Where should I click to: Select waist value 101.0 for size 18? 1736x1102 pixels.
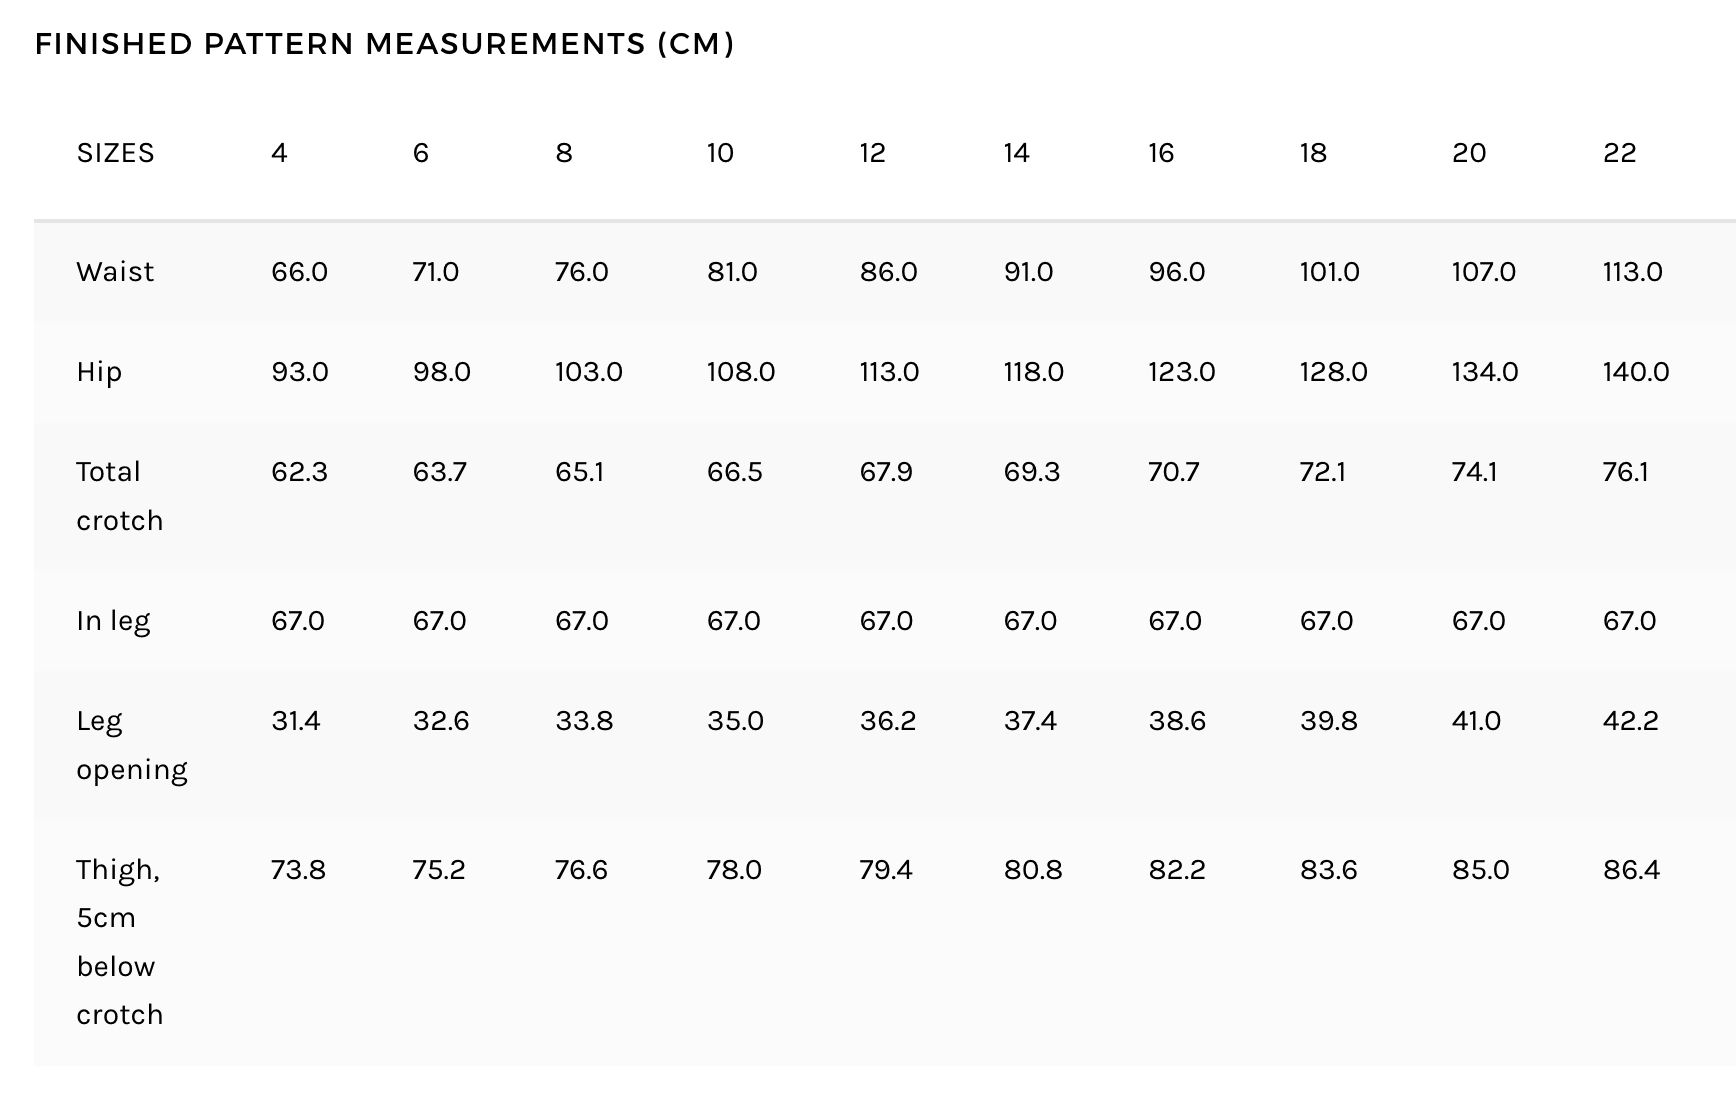click(x=1330, y=272)
